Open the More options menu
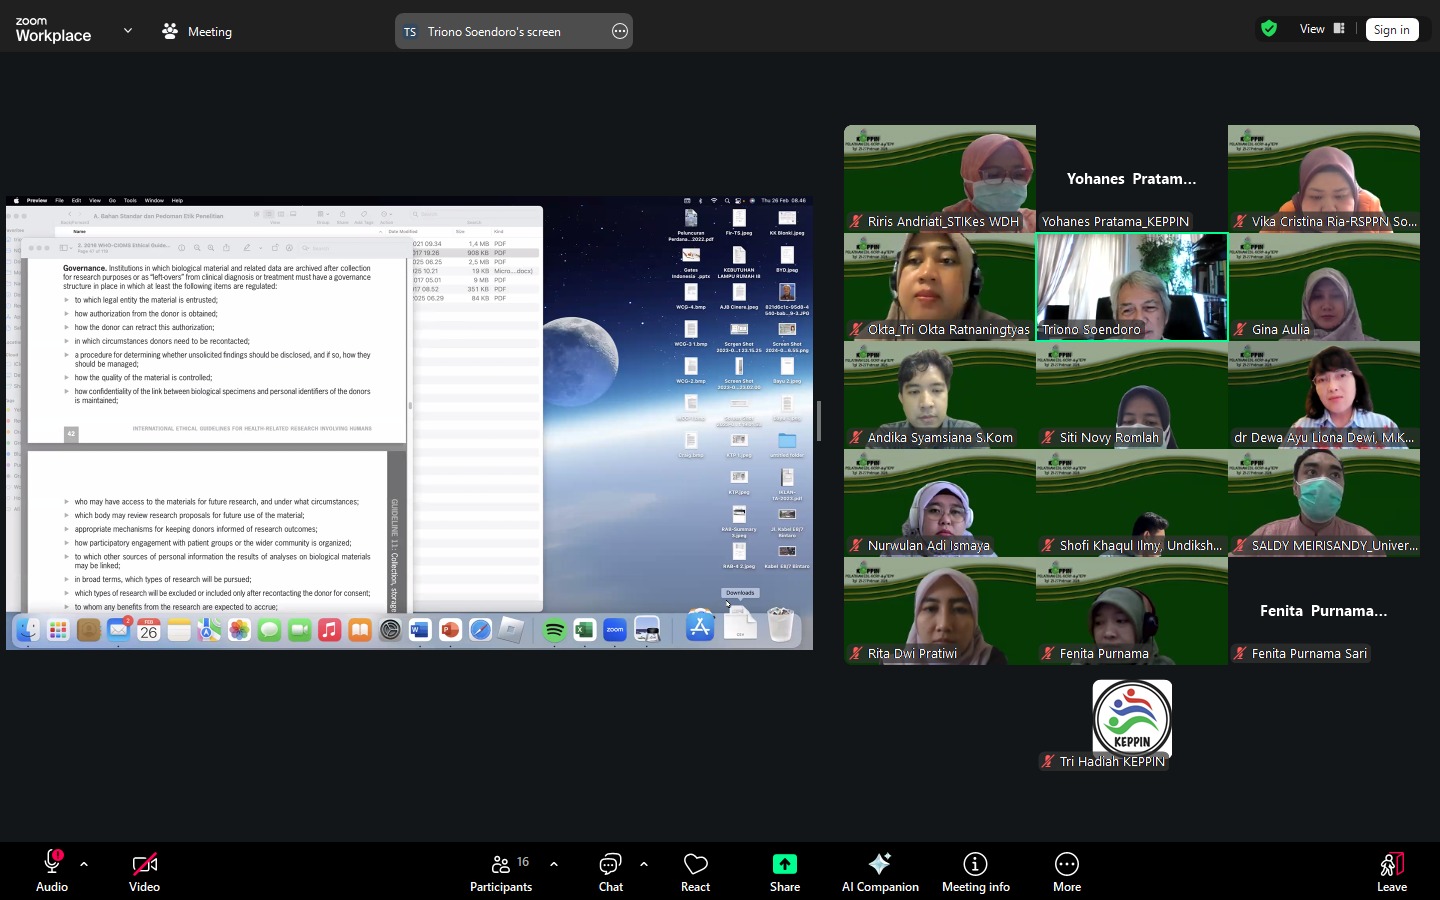The height and width of the screenshot is (900, 1440). click(x=1066, y=870)
